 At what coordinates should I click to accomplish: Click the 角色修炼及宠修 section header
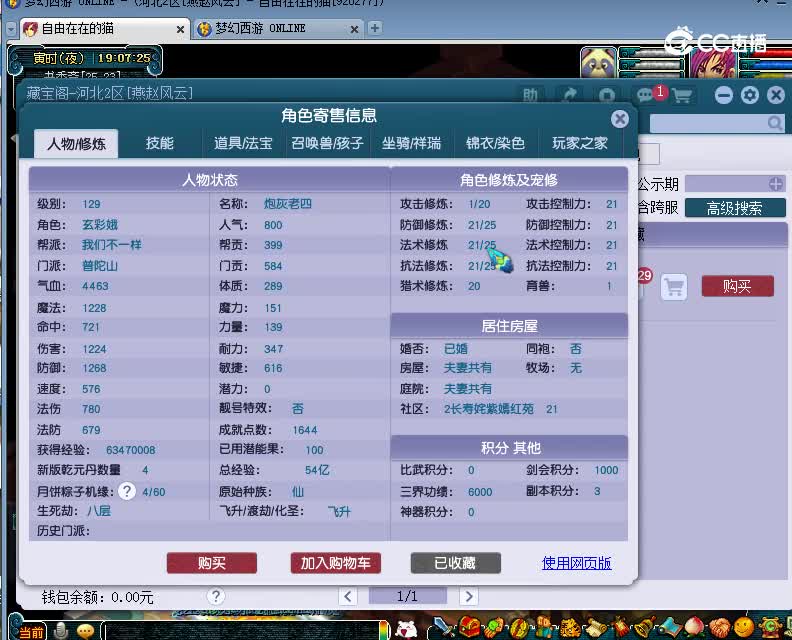point(509,180)
